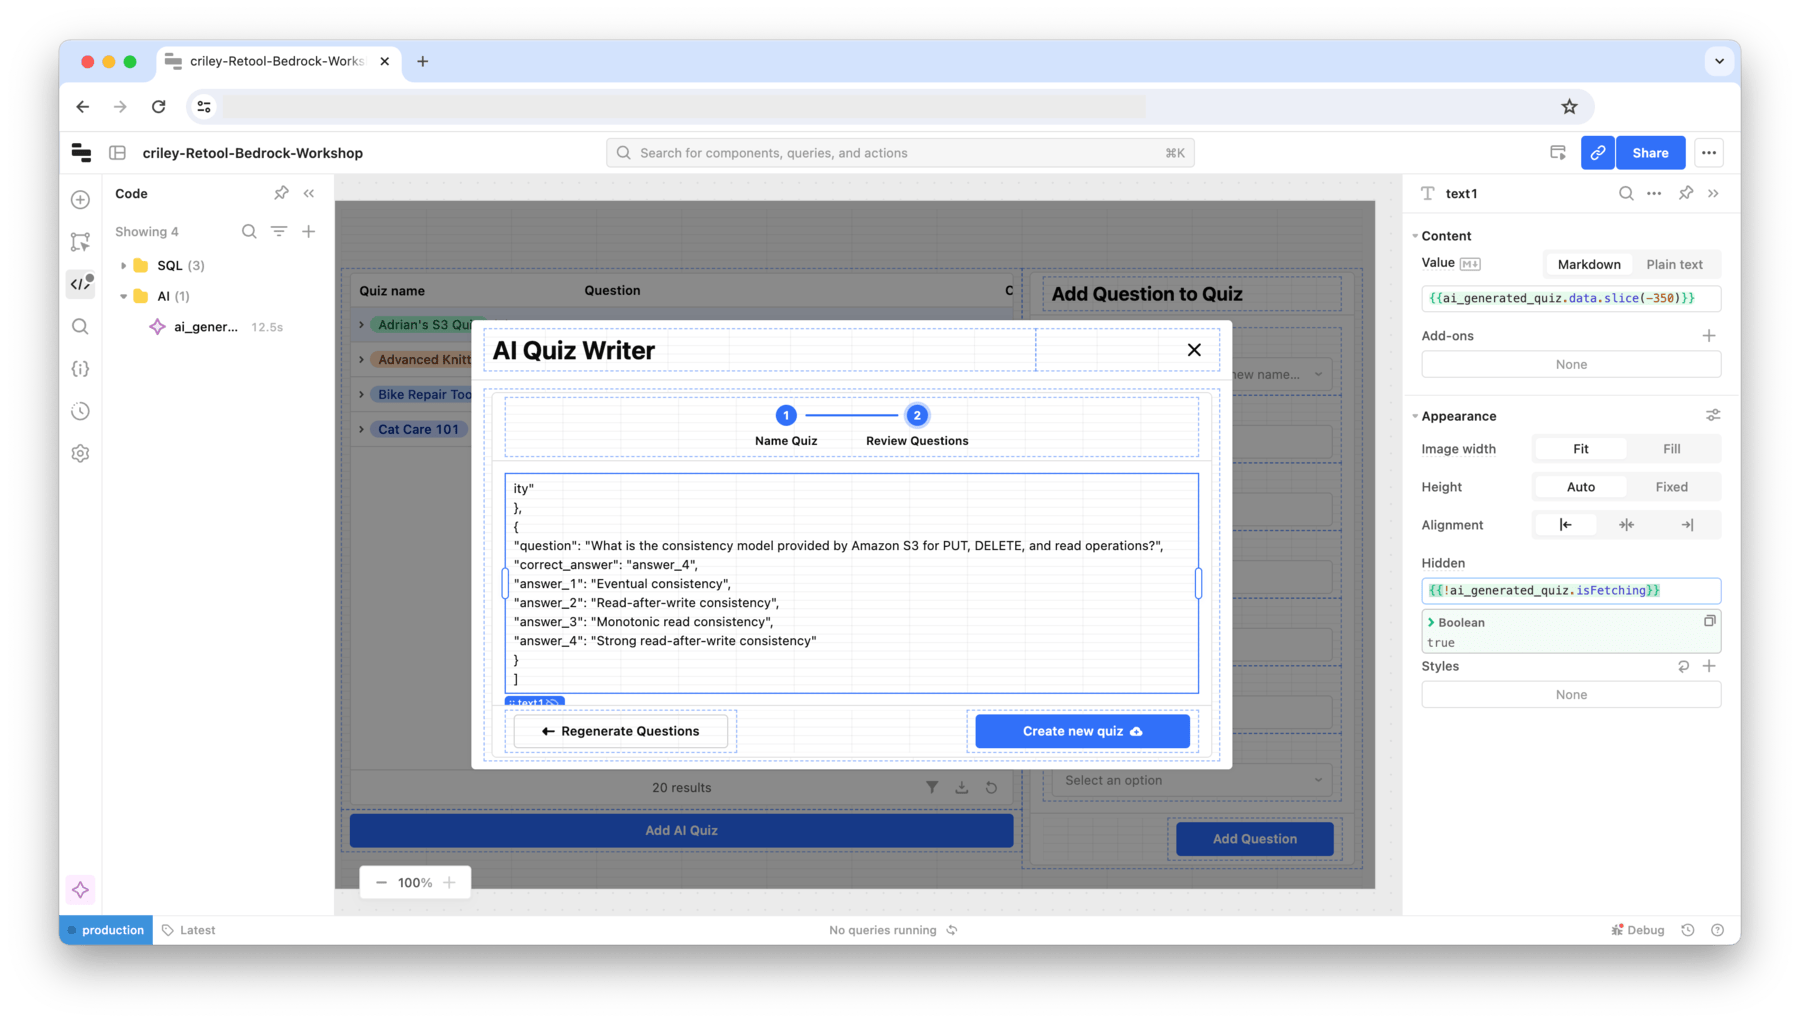
Task: Search properties in the text1 inspector
Action: coord(1626,193)
